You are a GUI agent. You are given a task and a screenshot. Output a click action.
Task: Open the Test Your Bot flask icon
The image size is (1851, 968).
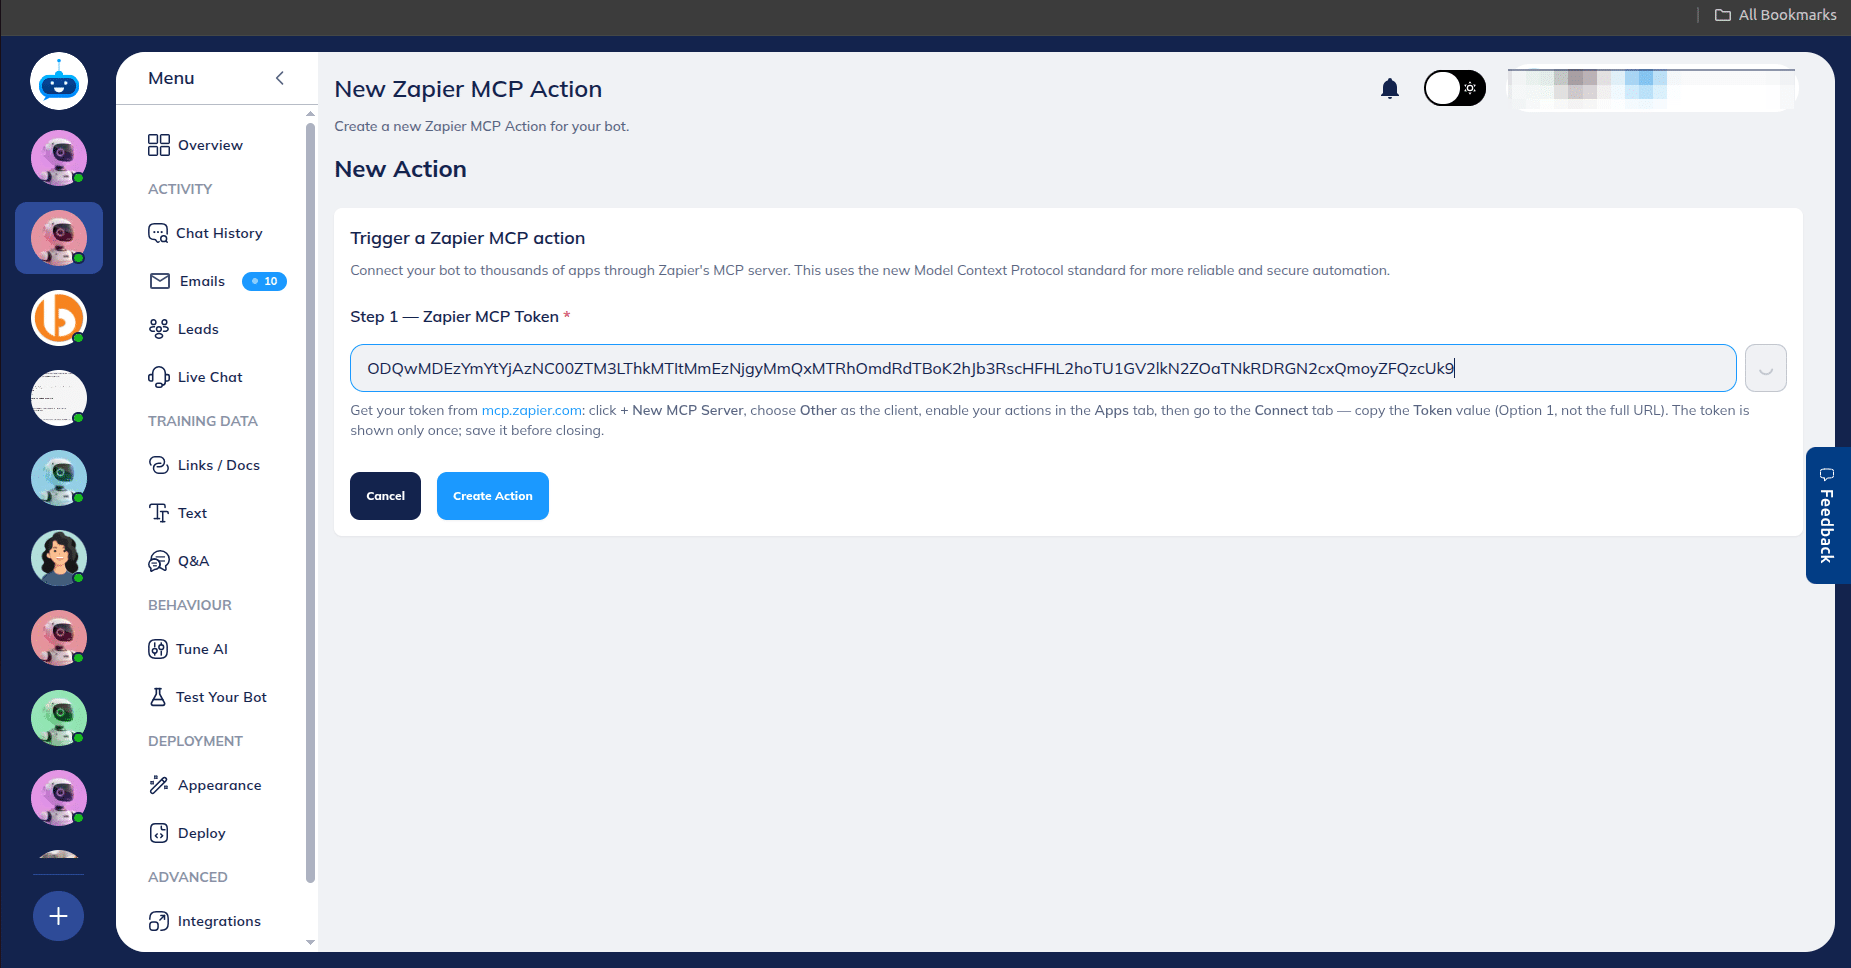pos(158,697)
